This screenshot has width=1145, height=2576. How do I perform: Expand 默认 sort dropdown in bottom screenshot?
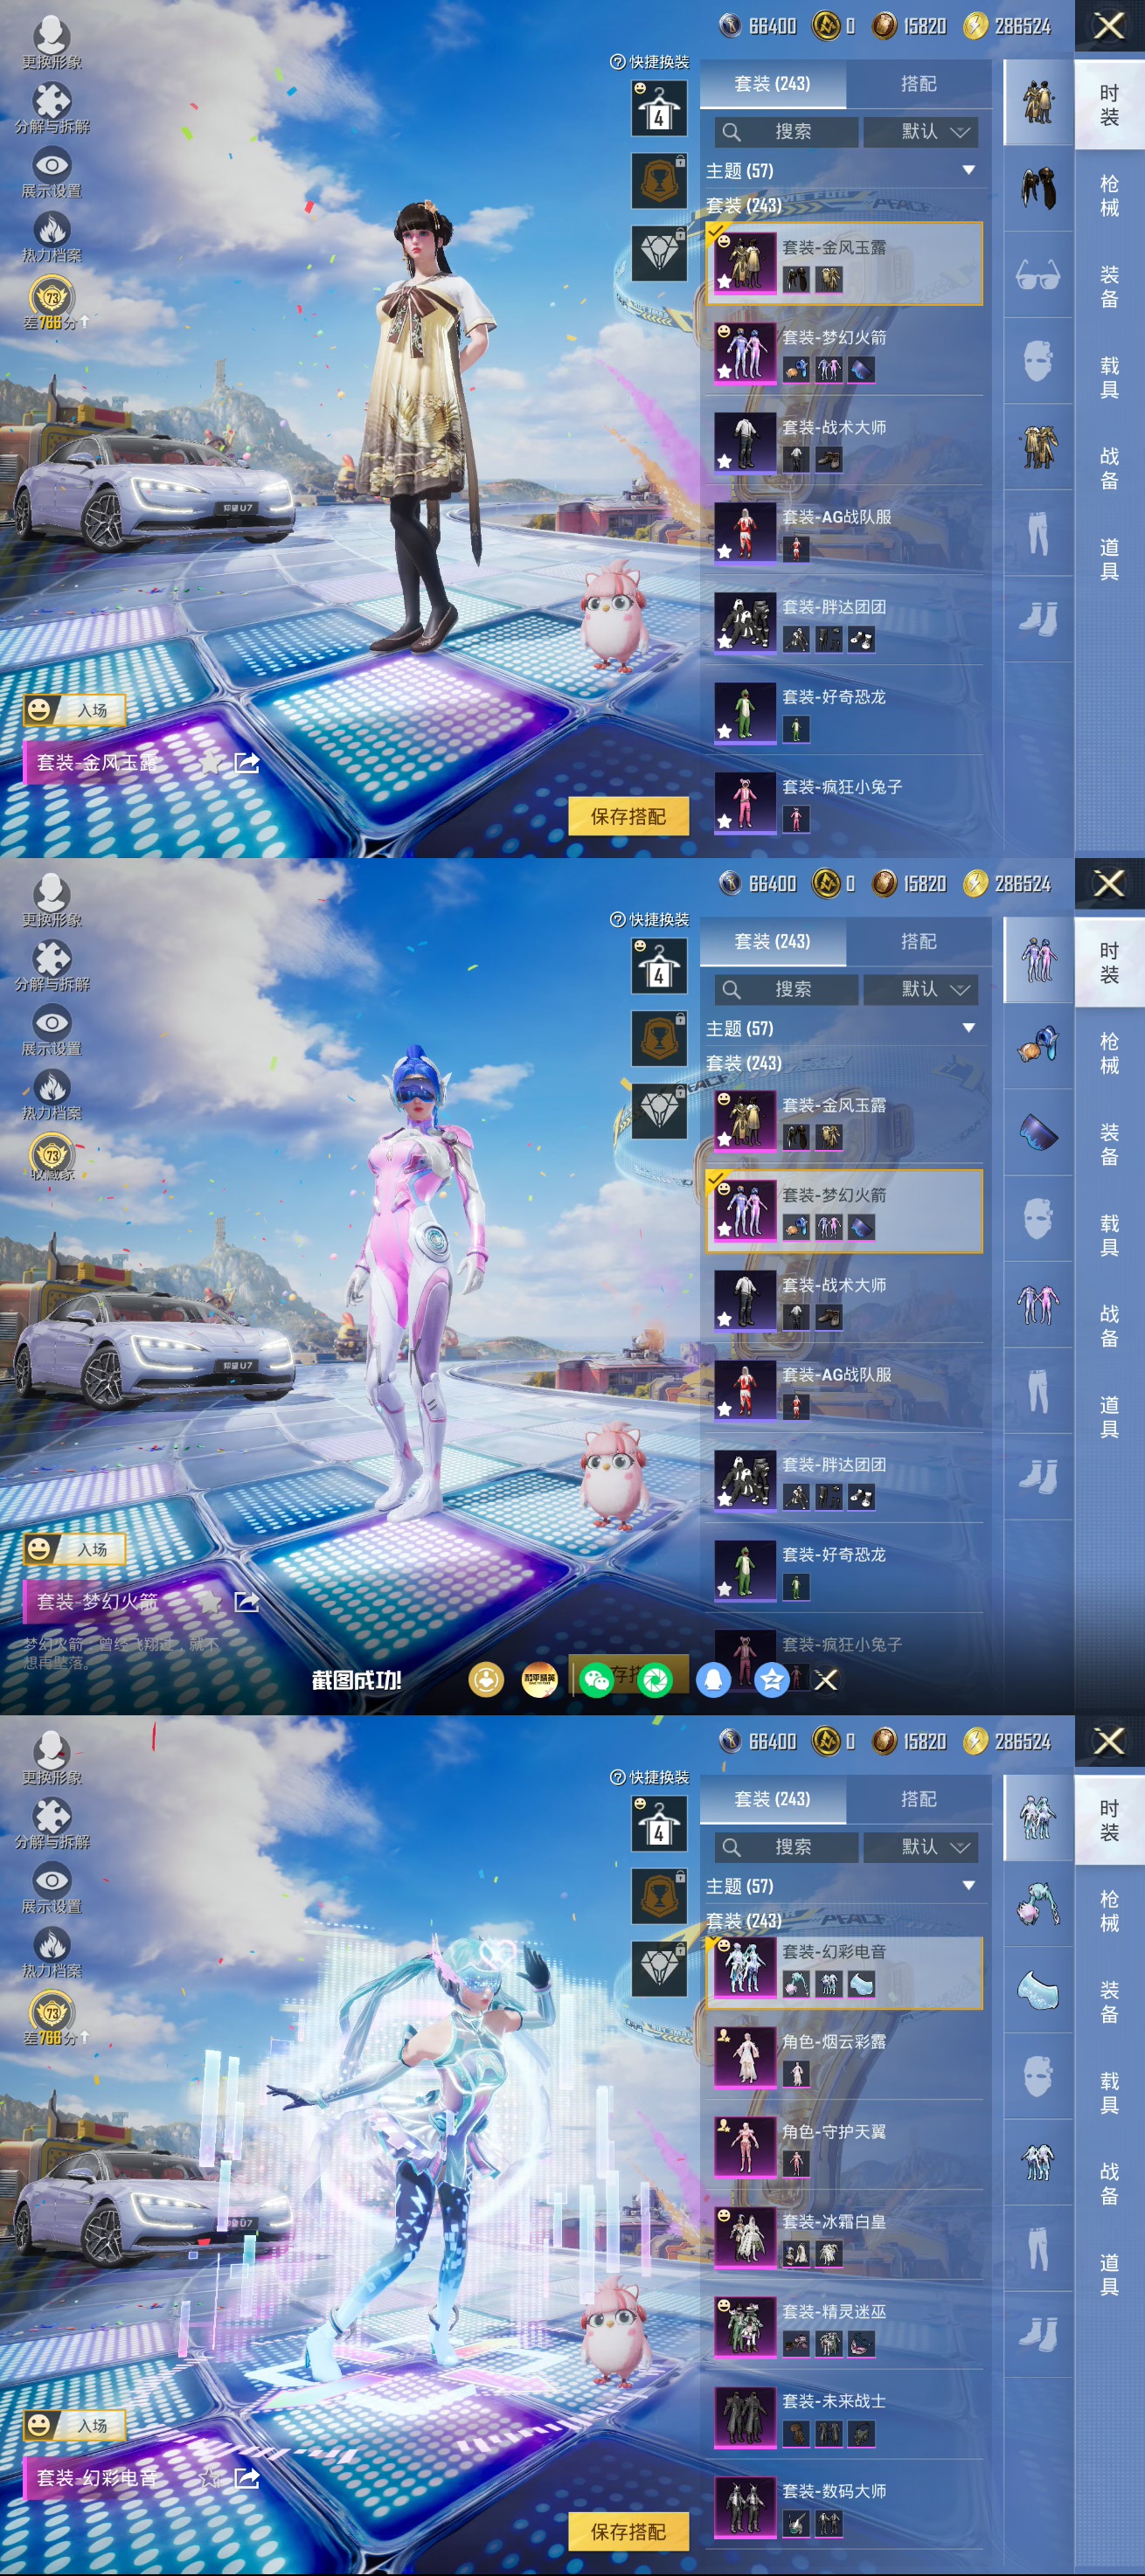point(921,1847)
